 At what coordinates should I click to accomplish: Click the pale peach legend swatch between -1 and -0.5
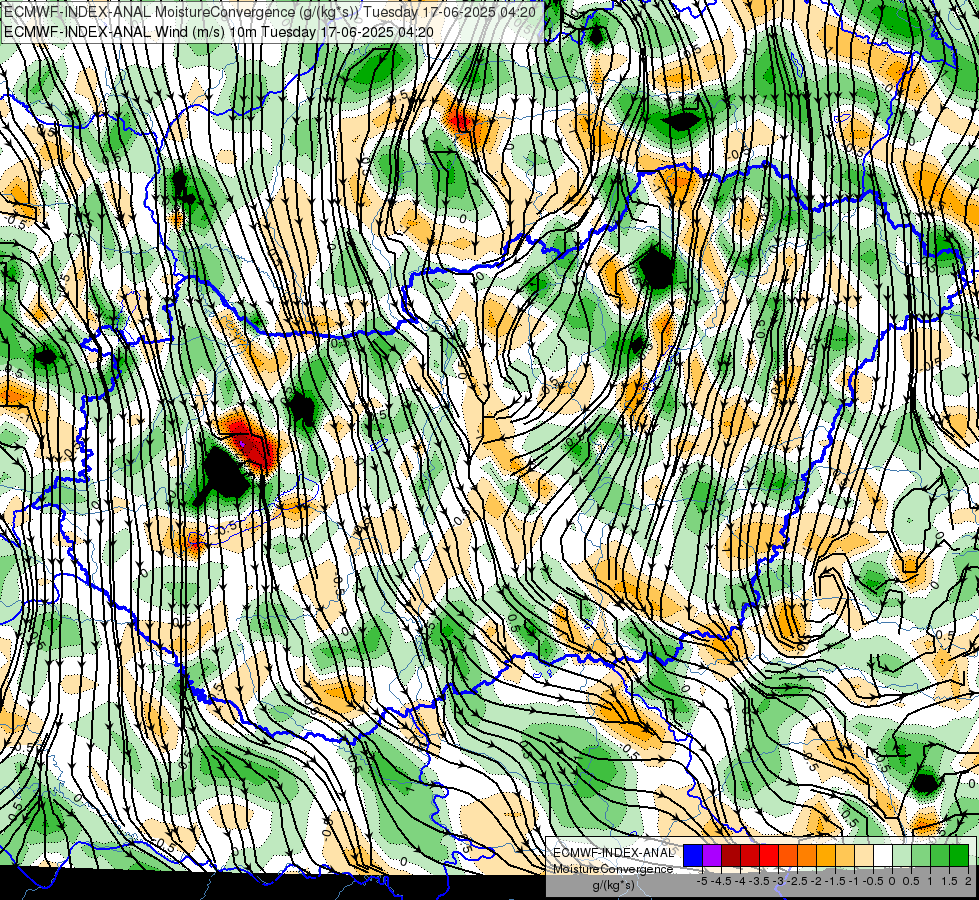tap(864, 855)
